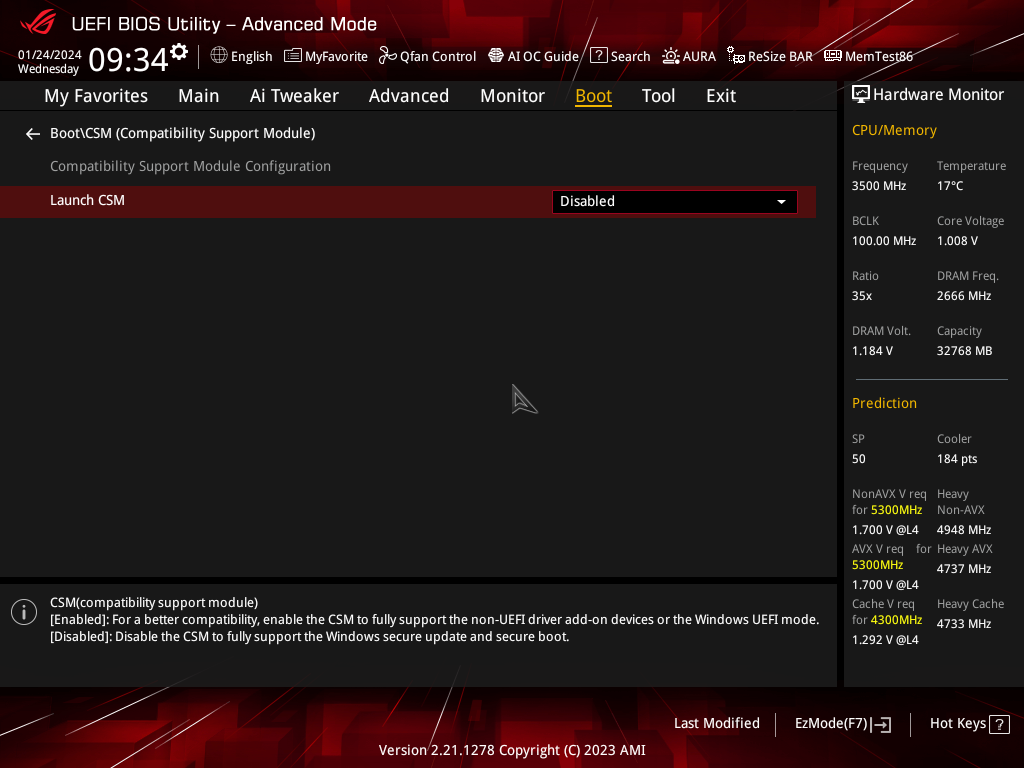Switch to the Ai Tweaker tab
The width and height of the screenshot is (1024, 768).
(294, 96)
